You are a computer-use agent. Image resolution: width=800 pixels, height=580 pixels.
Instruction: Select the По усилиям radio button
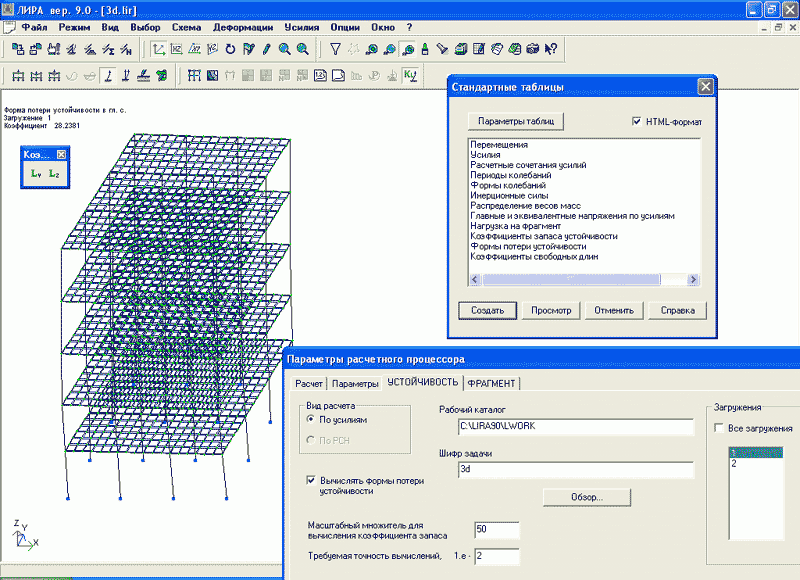311,420
